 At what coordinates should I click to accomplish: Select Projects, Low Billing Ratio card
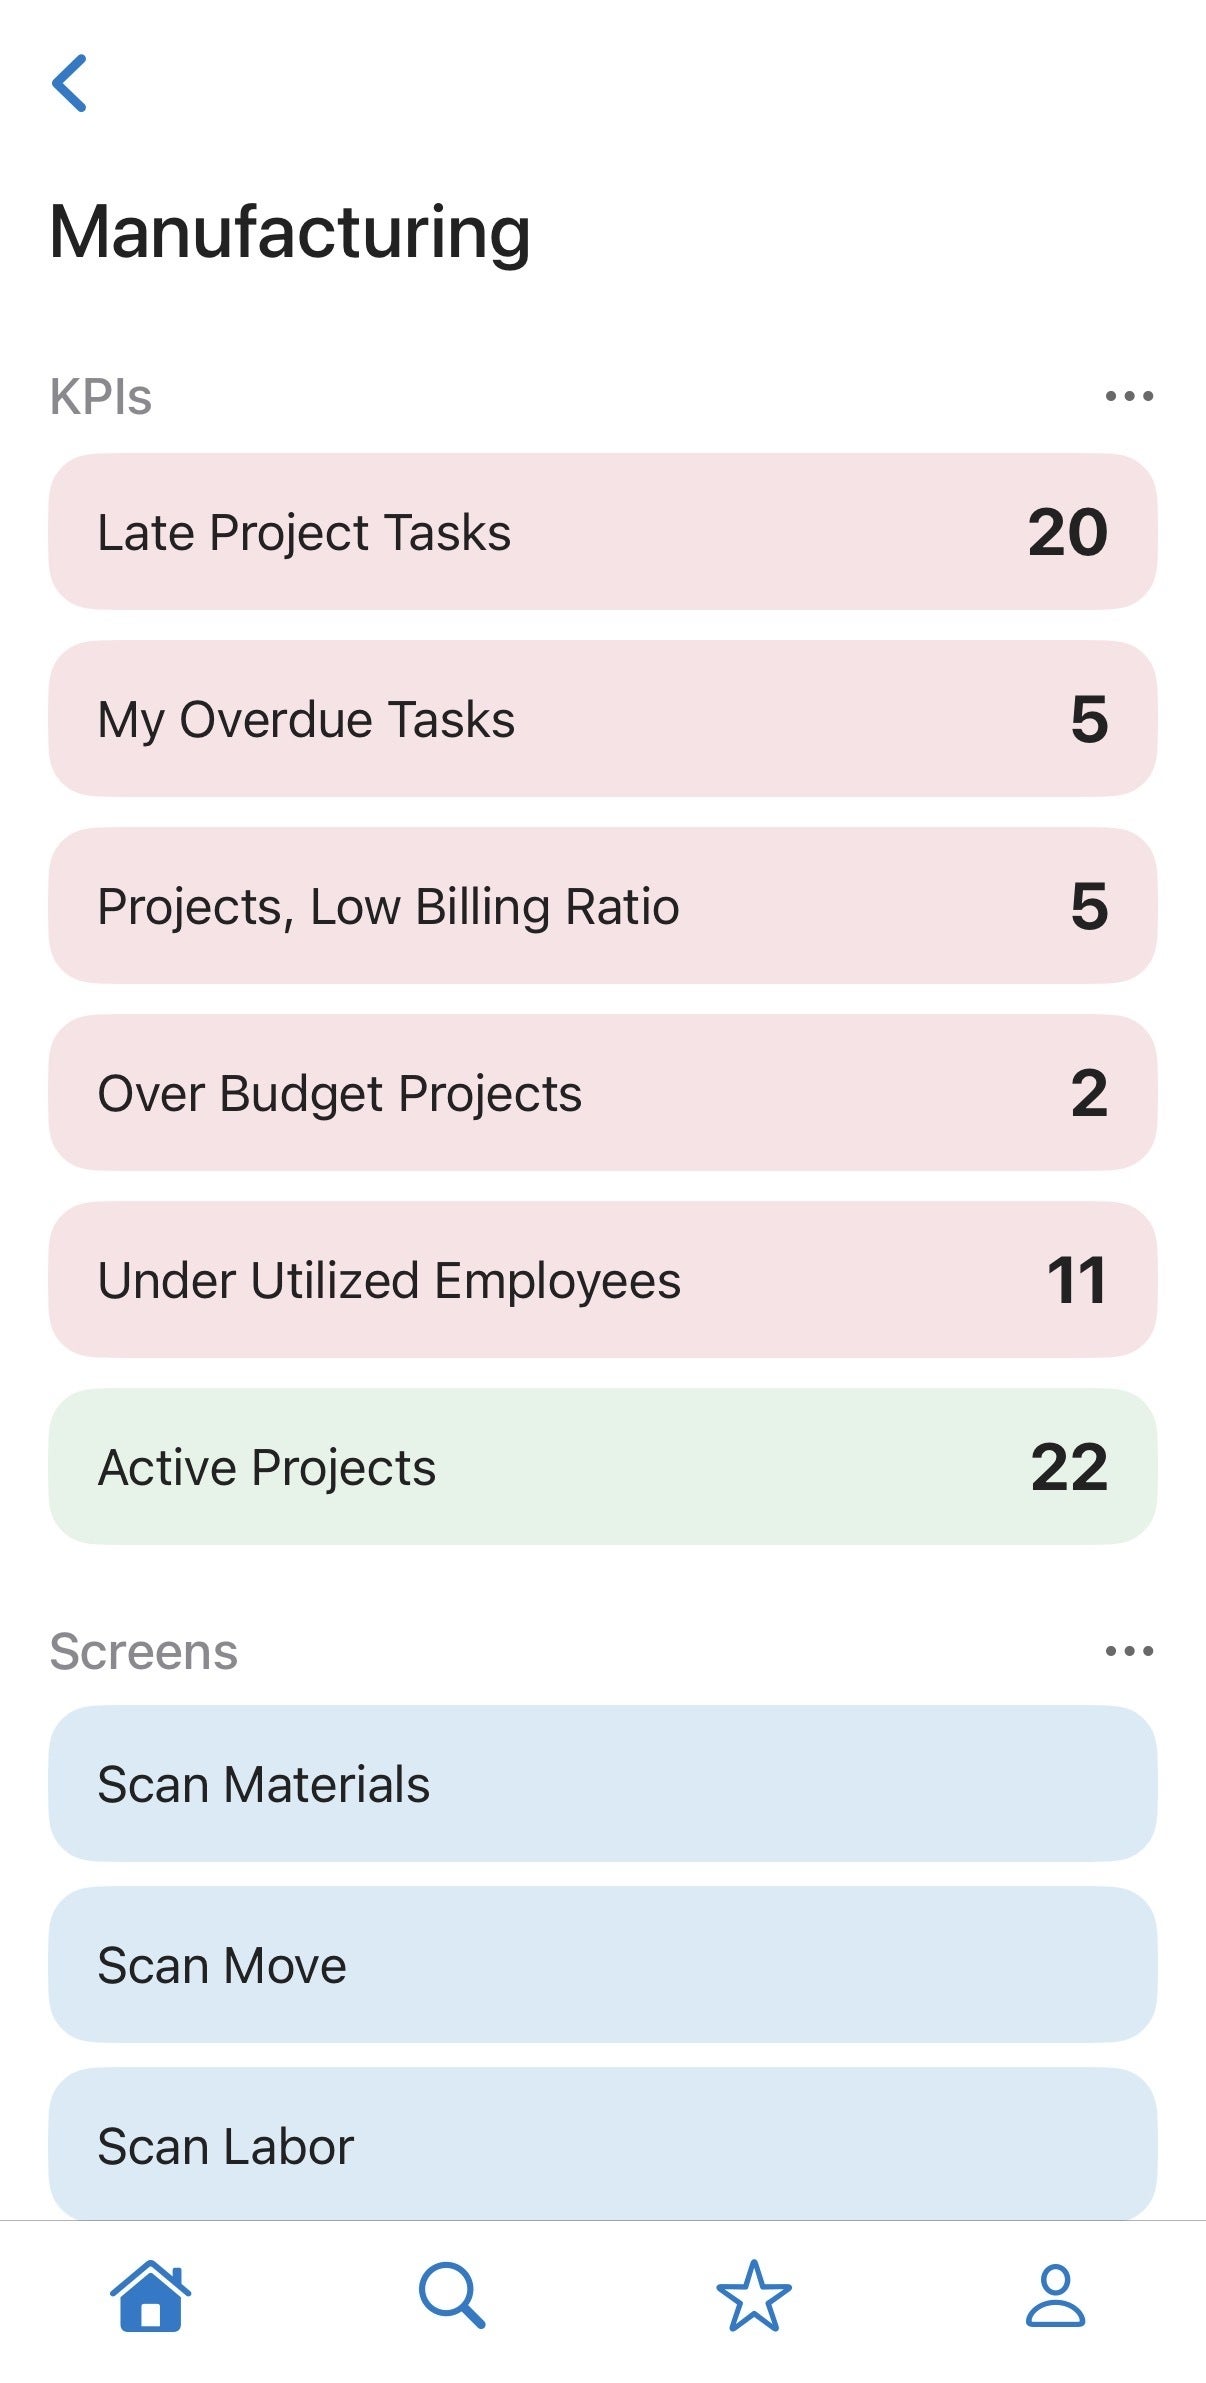tap(603, 906)
